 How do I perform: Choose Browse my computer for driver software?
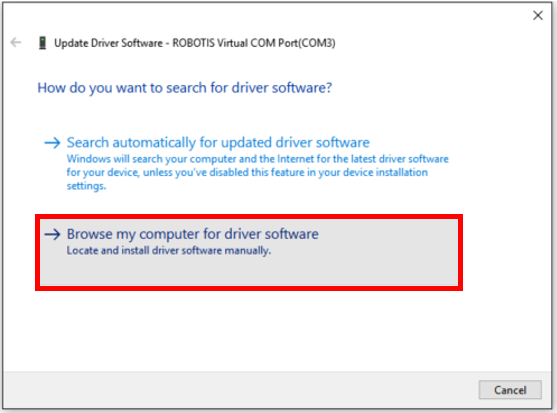click(x=249, y=252)
